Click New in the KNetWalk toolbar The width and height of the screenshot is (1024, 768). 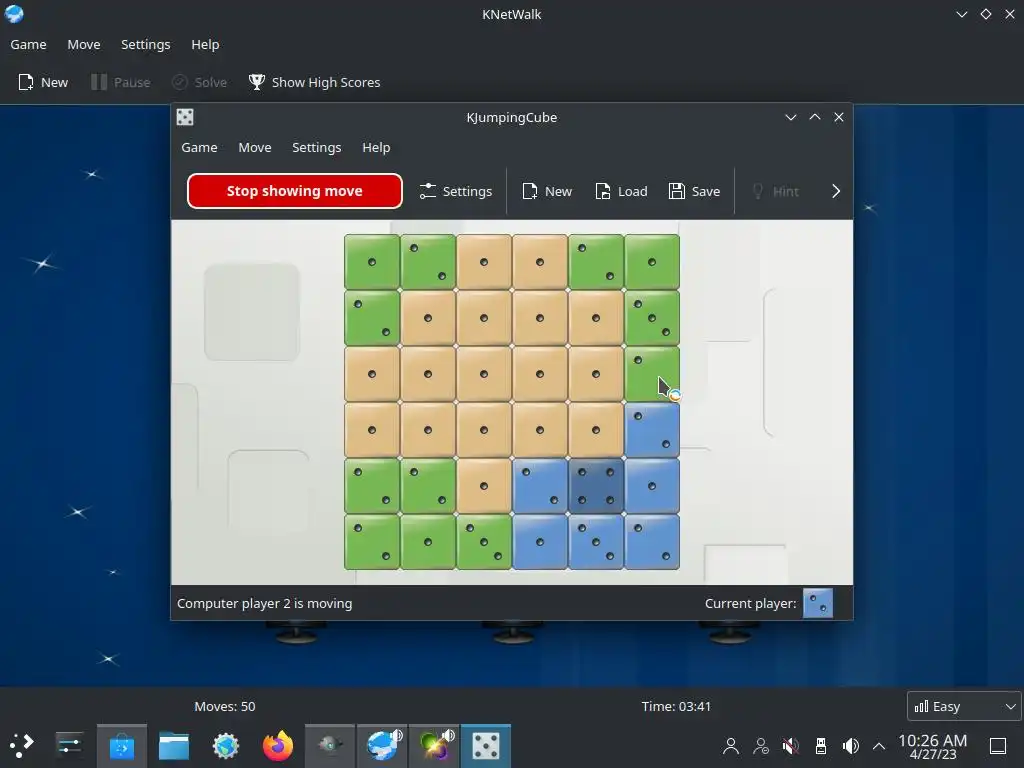tap(43, 82)
